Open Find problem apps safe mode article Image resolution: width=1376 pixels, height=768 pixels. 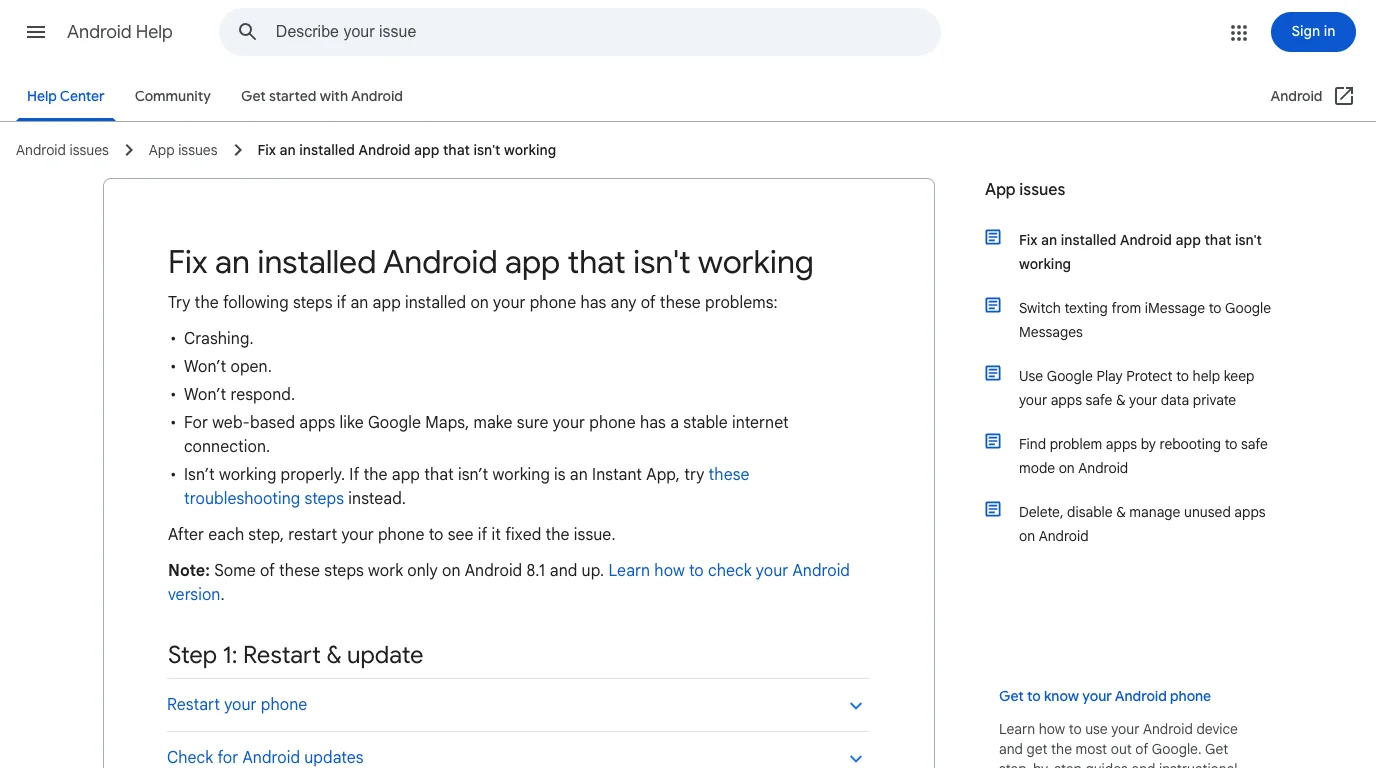coord(1143,456)
